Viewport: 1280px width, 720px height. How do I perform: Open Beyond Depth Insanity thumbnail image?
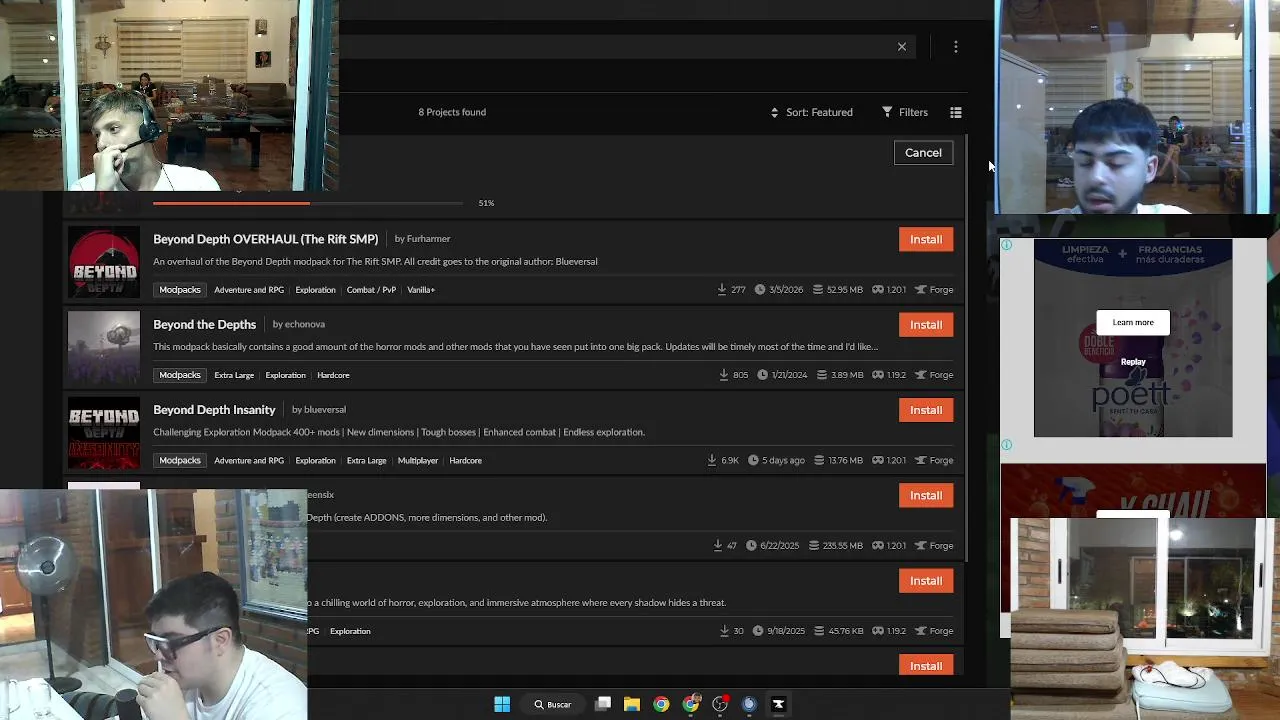point(104,433)
